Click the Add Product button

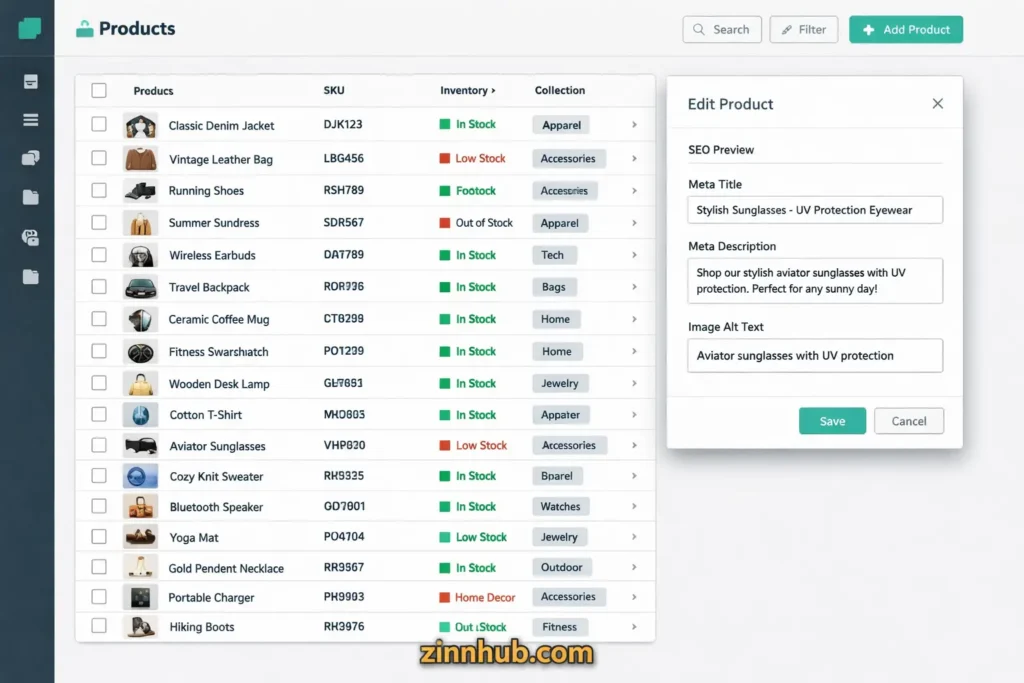tap(905, 29)
